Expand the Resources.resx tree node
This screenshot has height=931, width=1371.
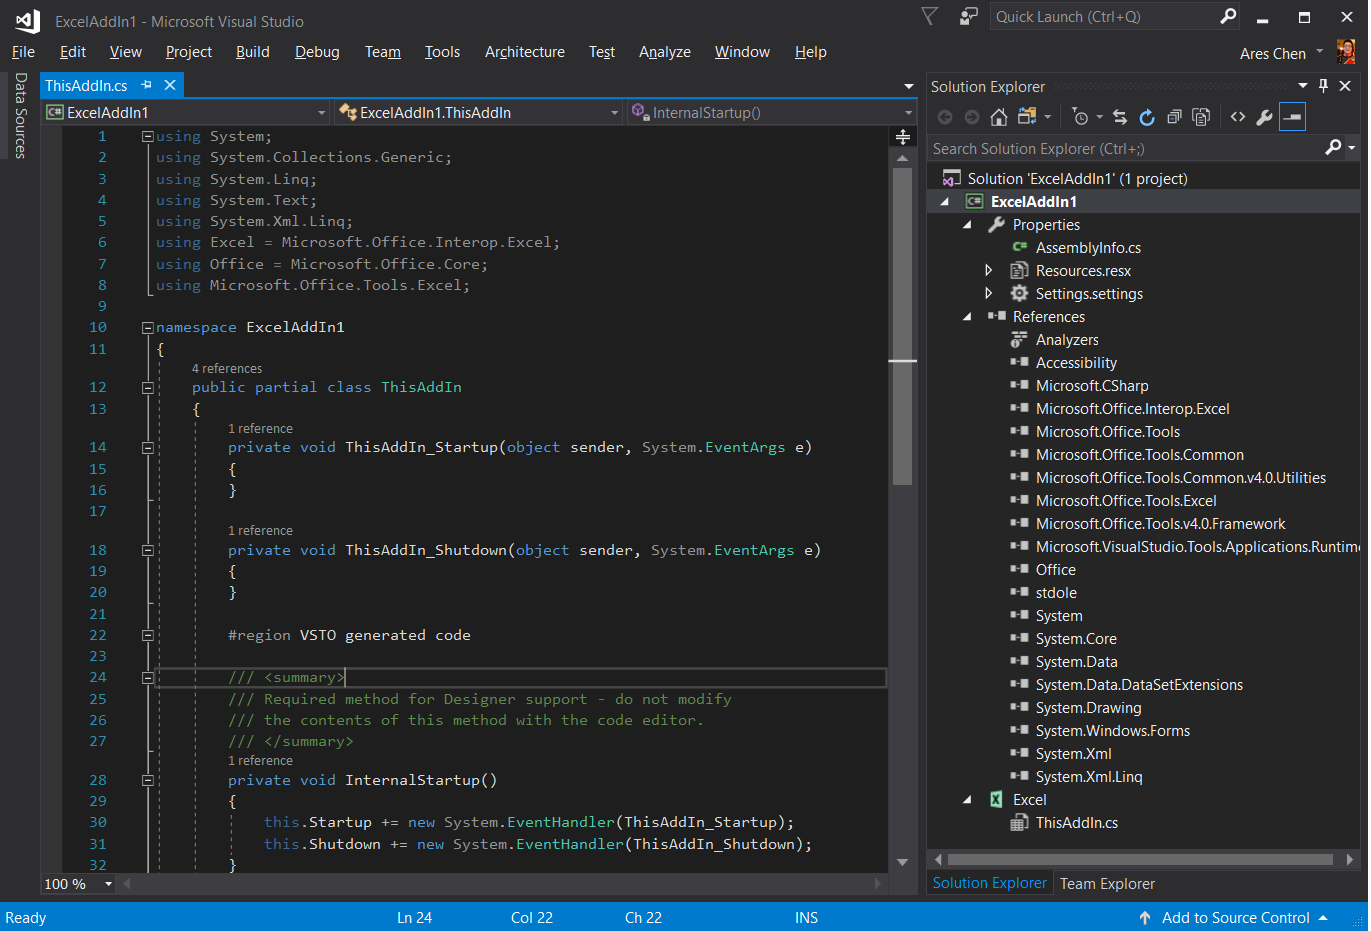pos(989,270)
